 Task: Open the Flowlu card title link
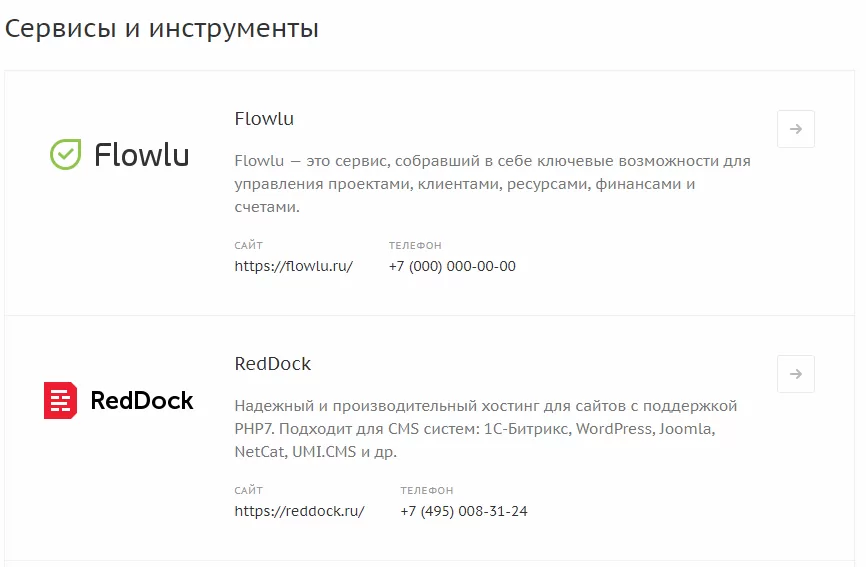coord(264,119)
